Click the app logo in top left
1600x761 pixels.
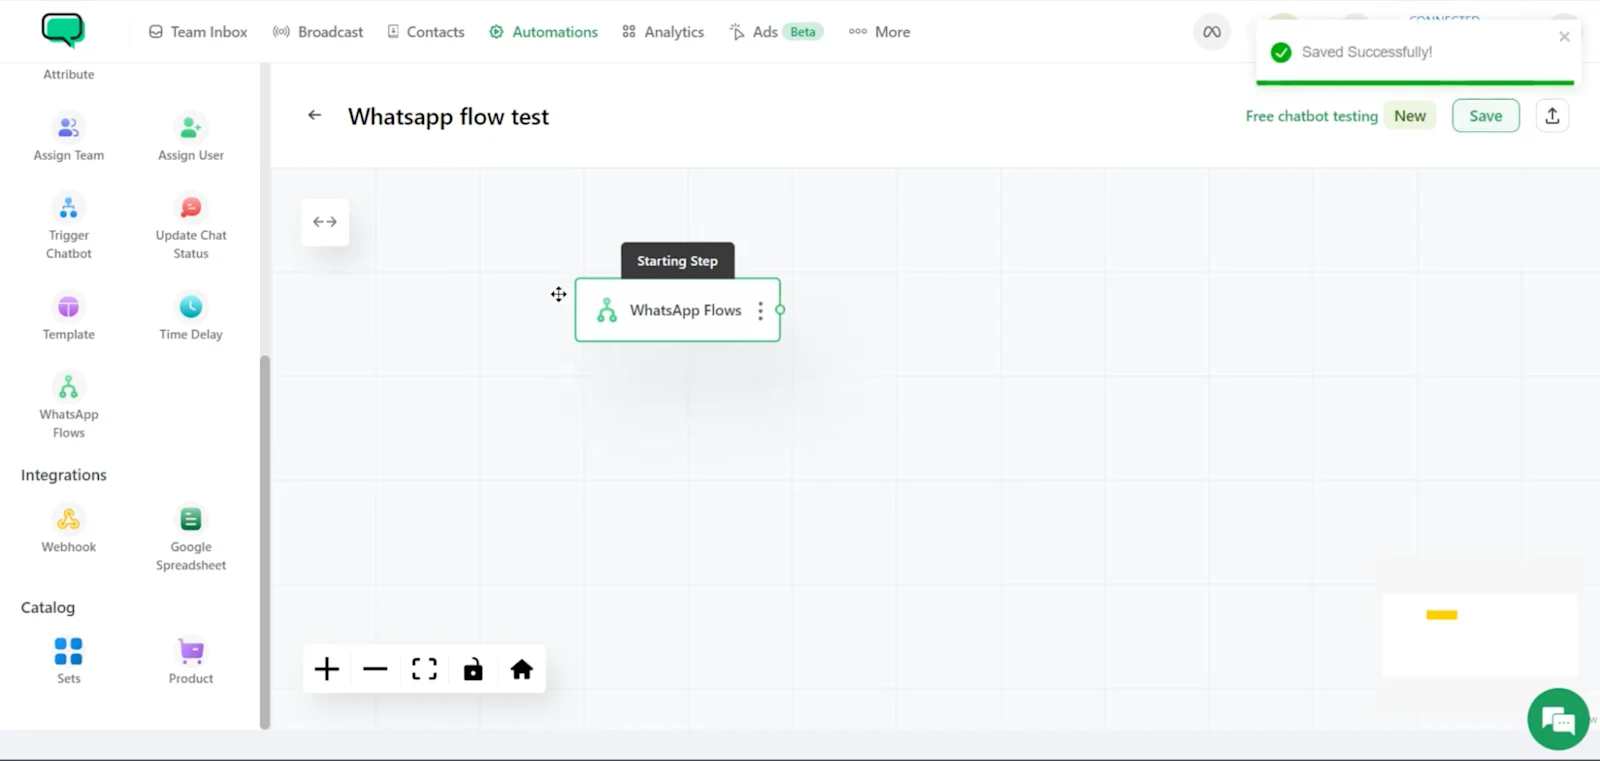click(x=63, y=31)
